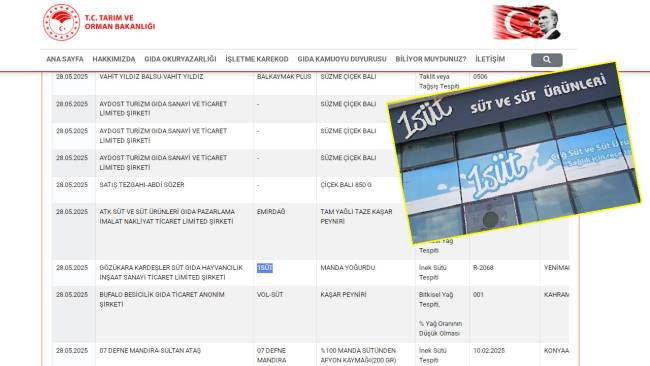Open the ANA SAYFA menu item

point(65,59)
